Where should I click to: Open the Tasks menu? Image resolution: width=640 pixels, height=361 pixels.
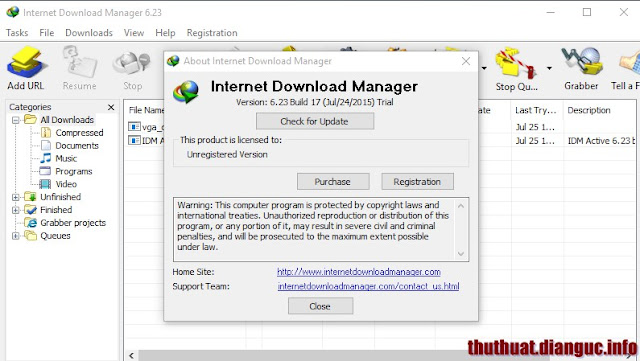17,33
